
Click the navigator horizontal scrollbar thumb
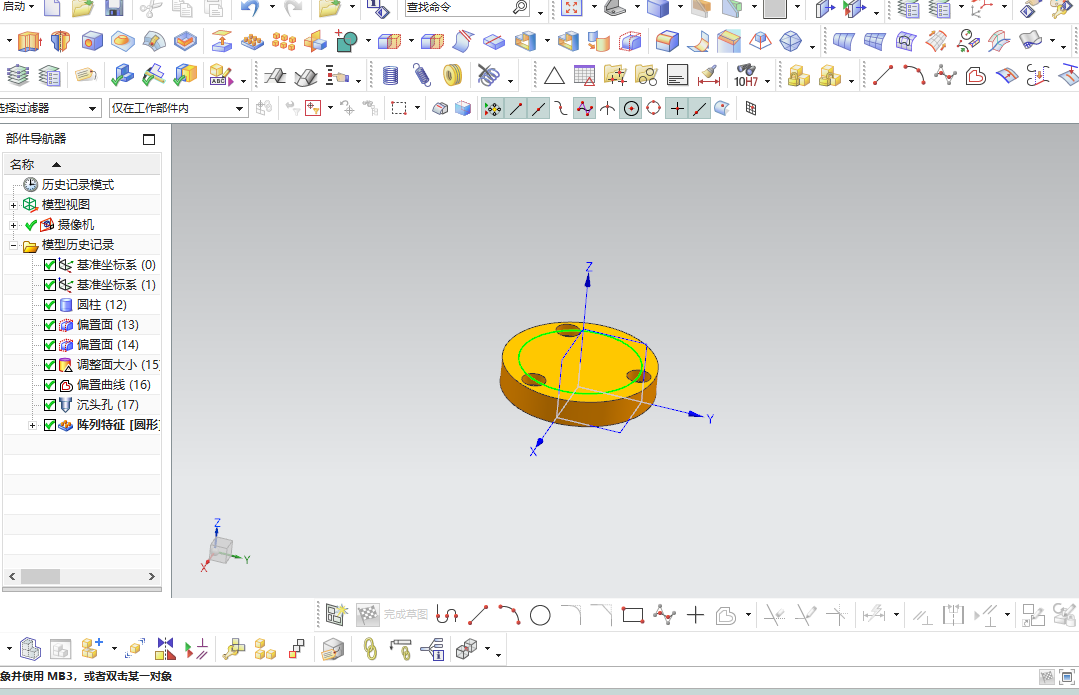pos(41,577)
